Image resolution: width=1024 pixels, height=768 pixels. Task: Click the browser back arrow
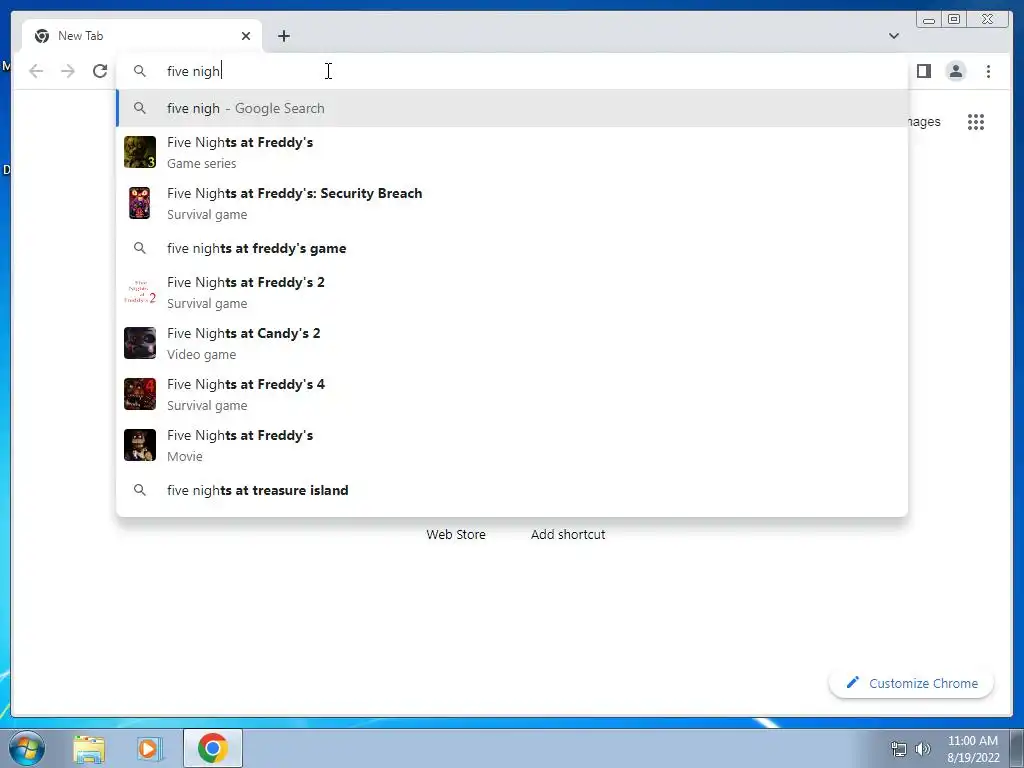click(x=36, y=71)
